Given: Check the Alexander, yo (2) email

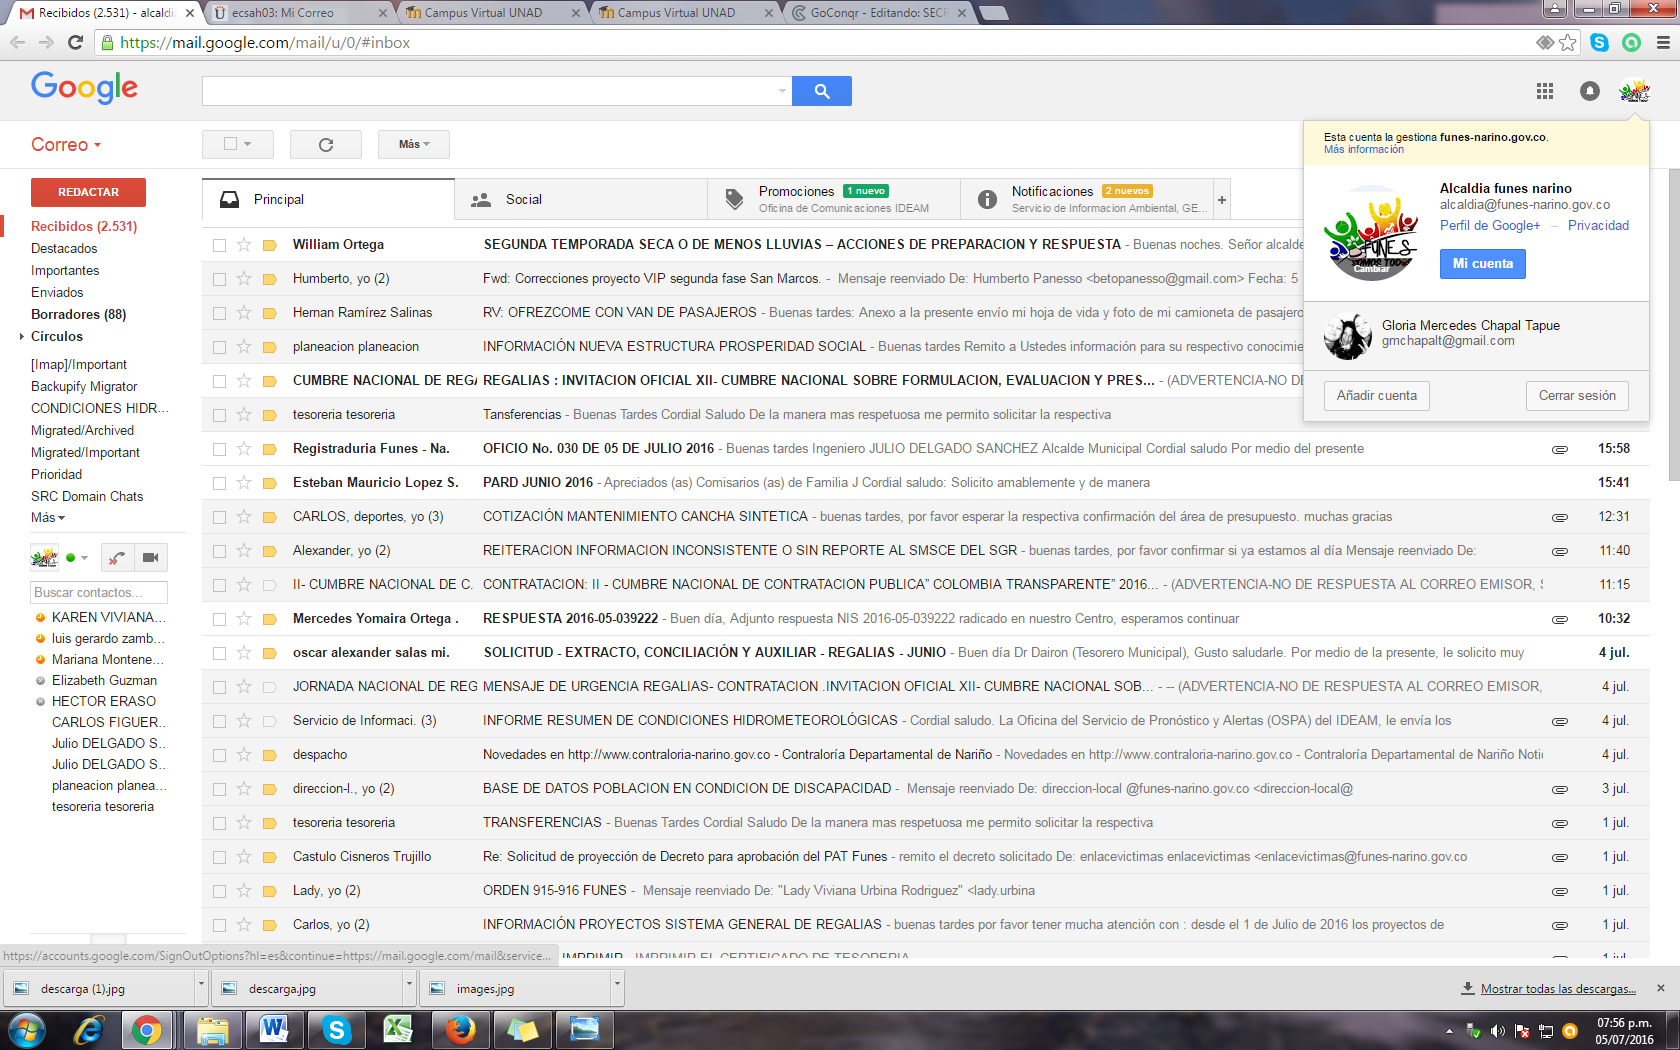Looking at the screenshot, I should point(219,551).
